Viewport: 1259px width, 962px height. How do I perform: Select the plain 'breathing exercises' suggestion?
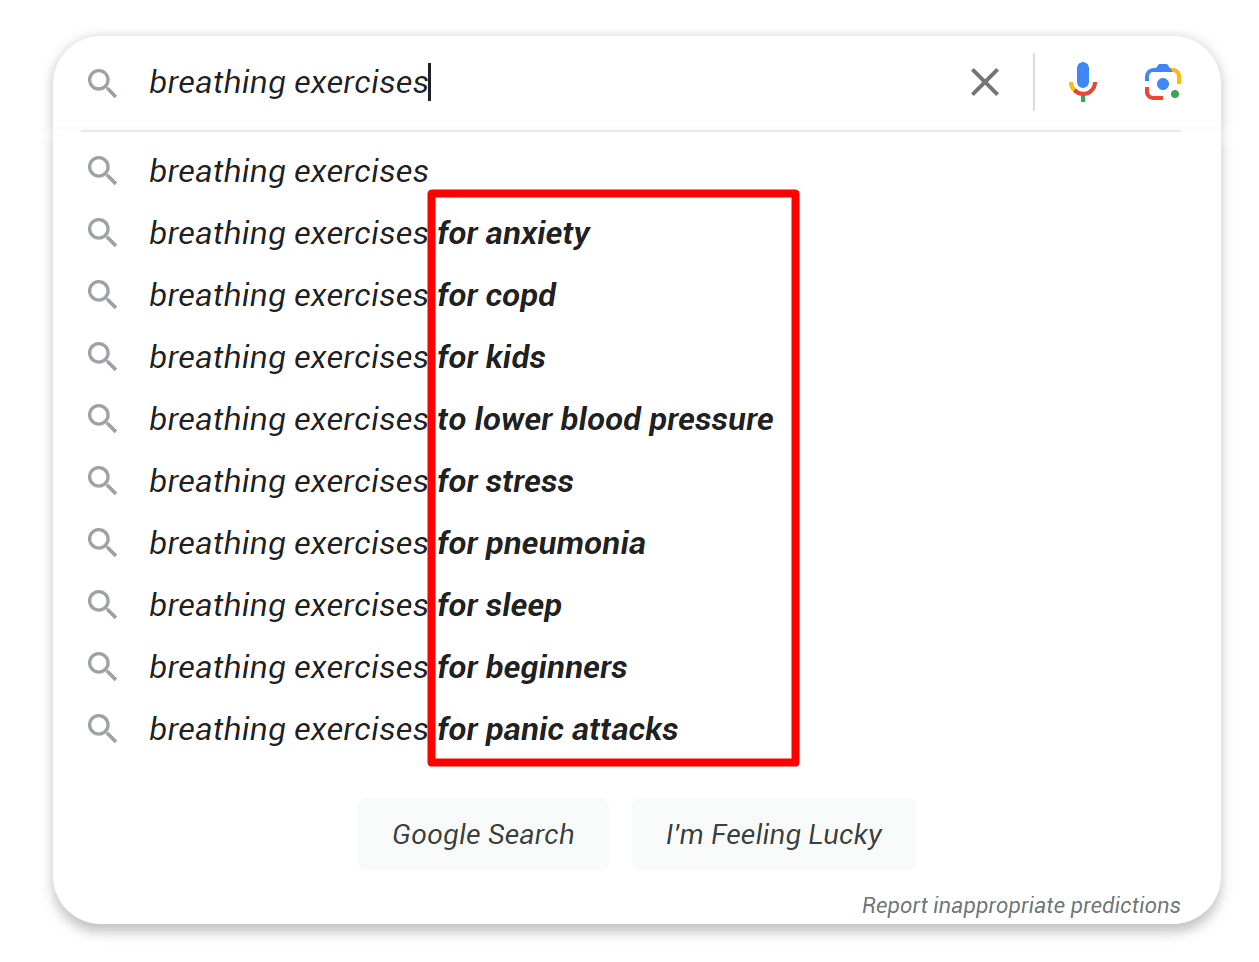pyautogui.click(x=288, y=170)
